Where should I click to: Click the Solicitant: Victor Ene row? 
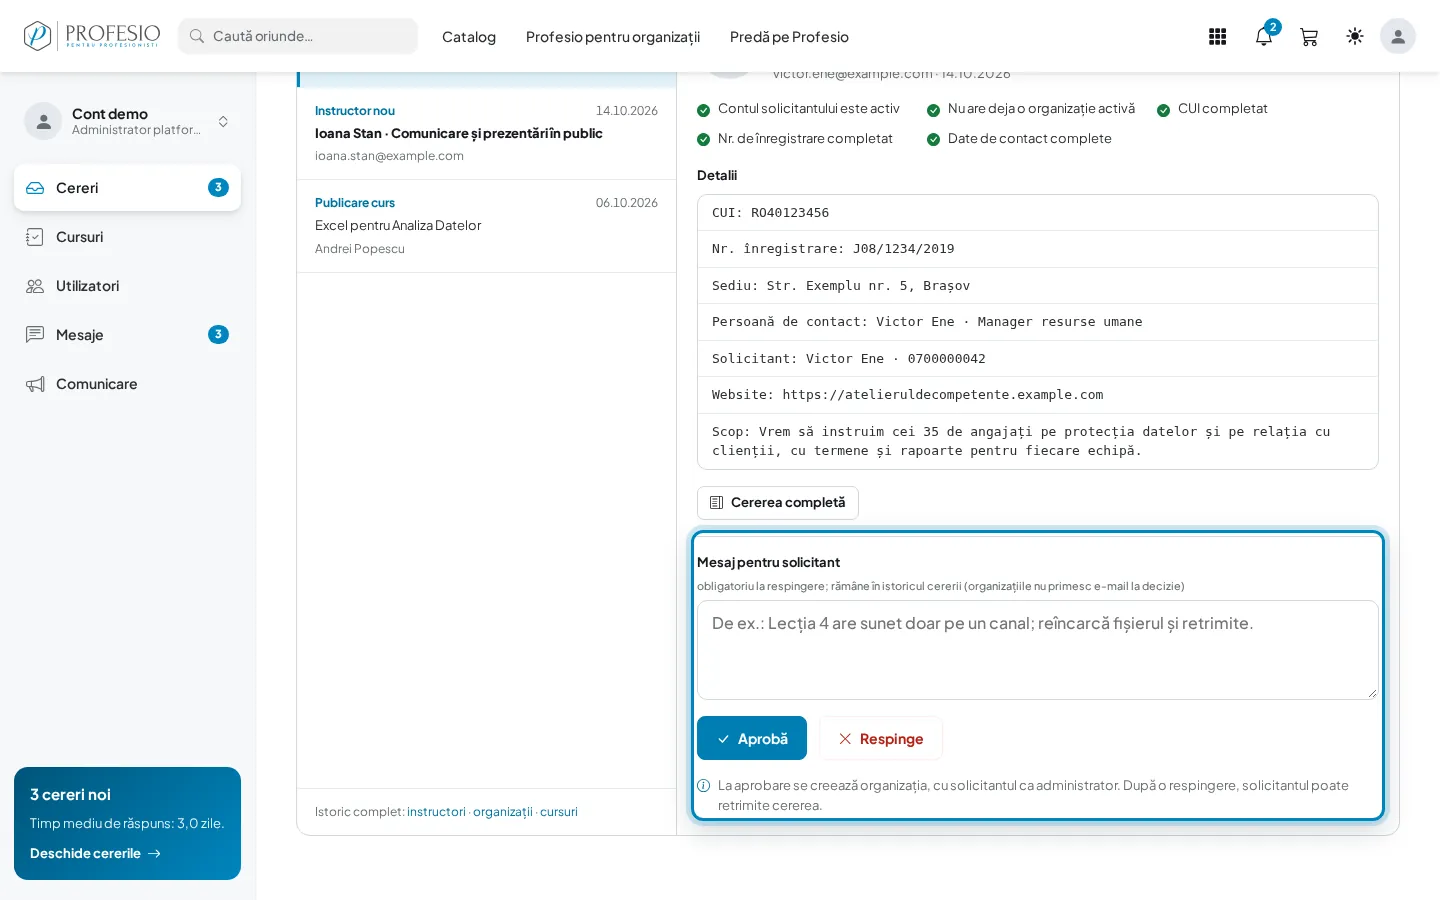click(1038, 359)
